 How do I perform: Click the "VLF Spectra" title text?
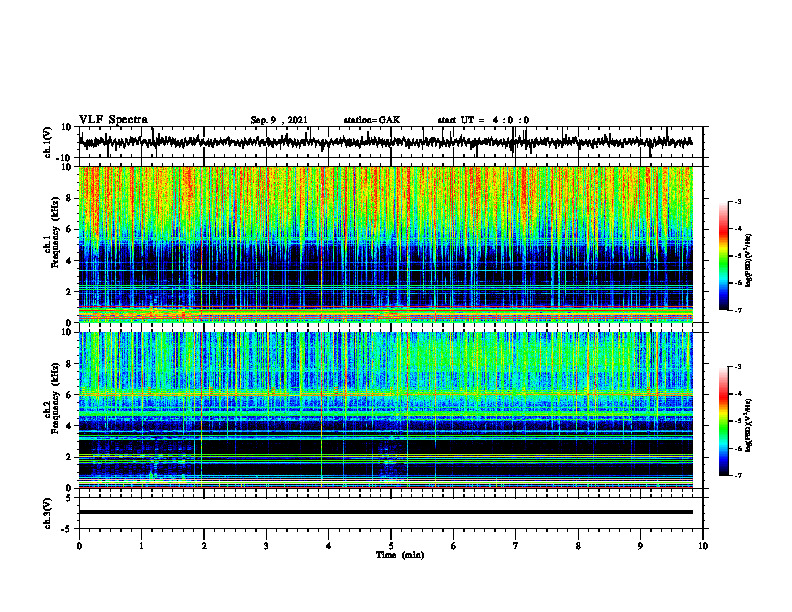click(x=113, y=120)
